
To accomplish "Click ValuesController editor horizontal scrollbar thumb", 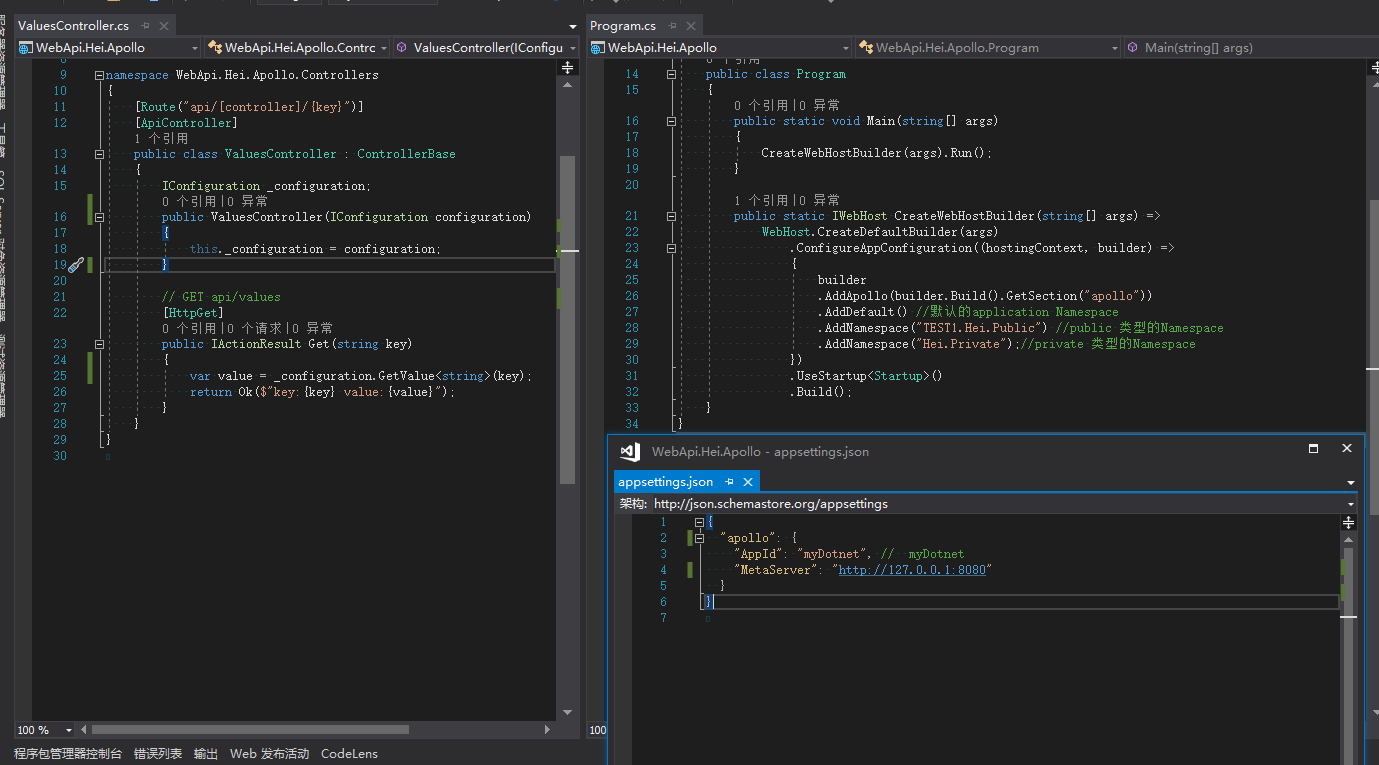I will [x=249, y=730].
